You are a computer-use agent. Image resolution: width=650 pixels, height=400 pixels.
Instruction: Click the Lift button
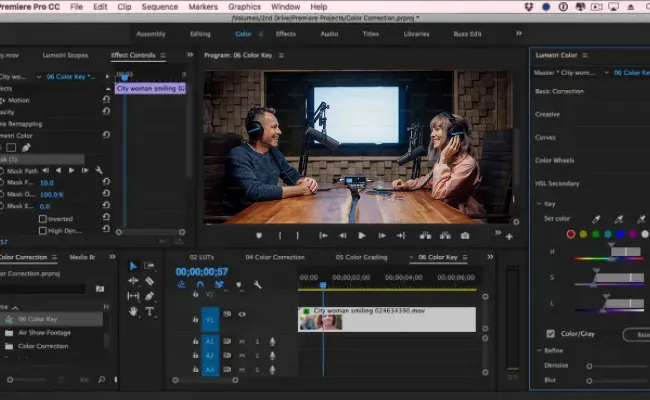pos(425,235)
